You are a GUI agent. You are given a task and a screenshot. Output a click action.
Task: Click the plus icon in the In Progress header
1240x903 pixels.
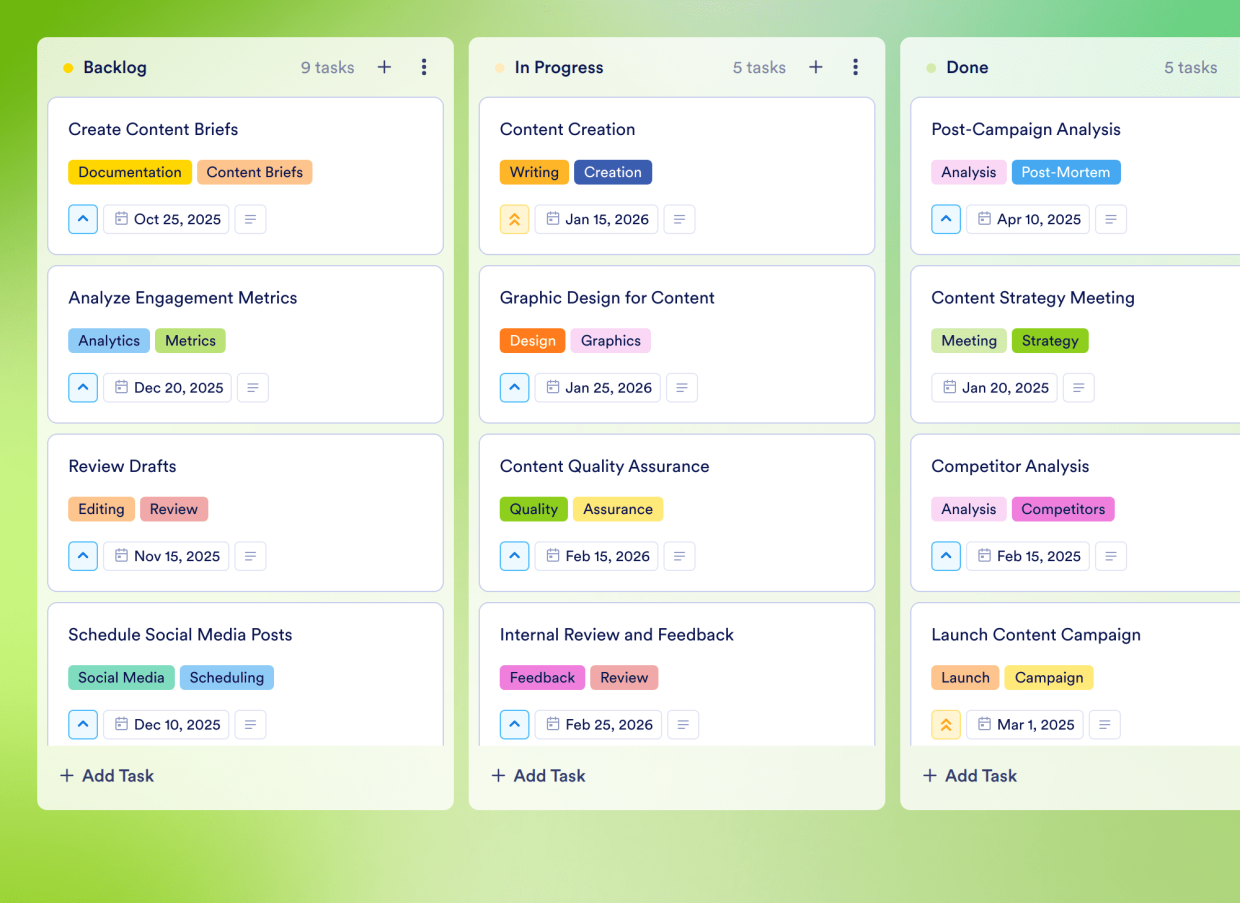click(815, 67)
